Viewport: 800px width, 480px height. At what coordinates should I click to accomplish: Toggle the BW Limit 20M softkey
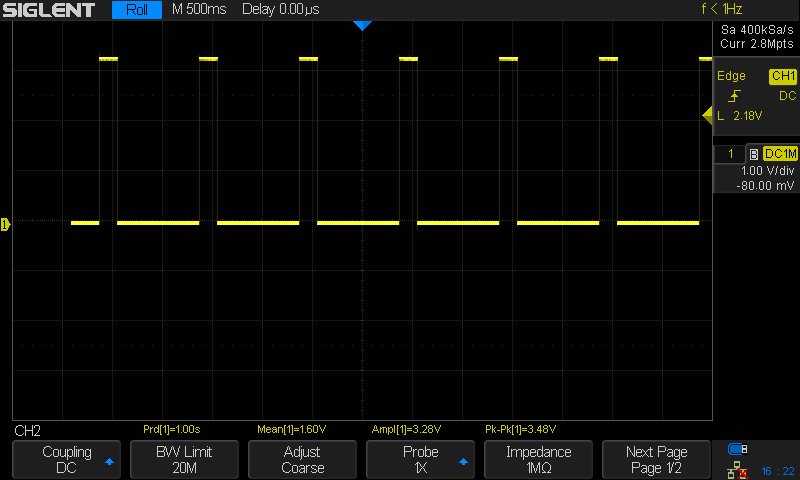coord(184,460)
